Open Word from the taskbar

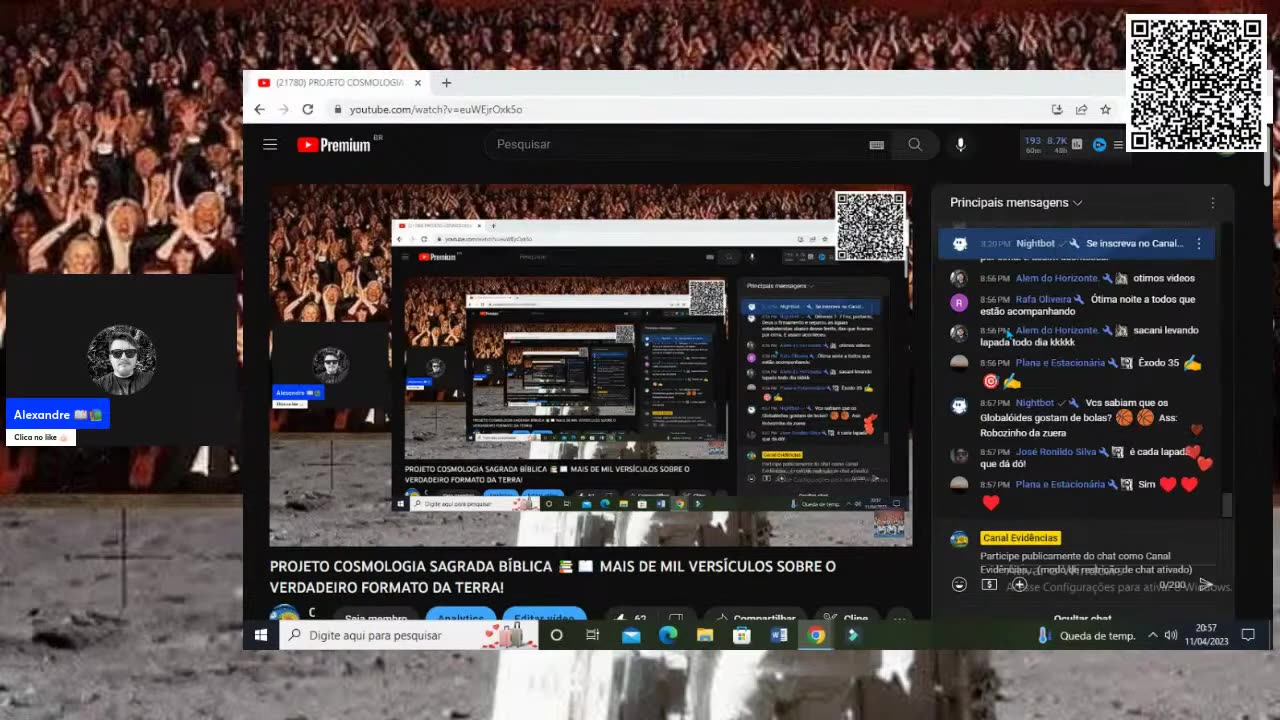(x=779, y=635)
